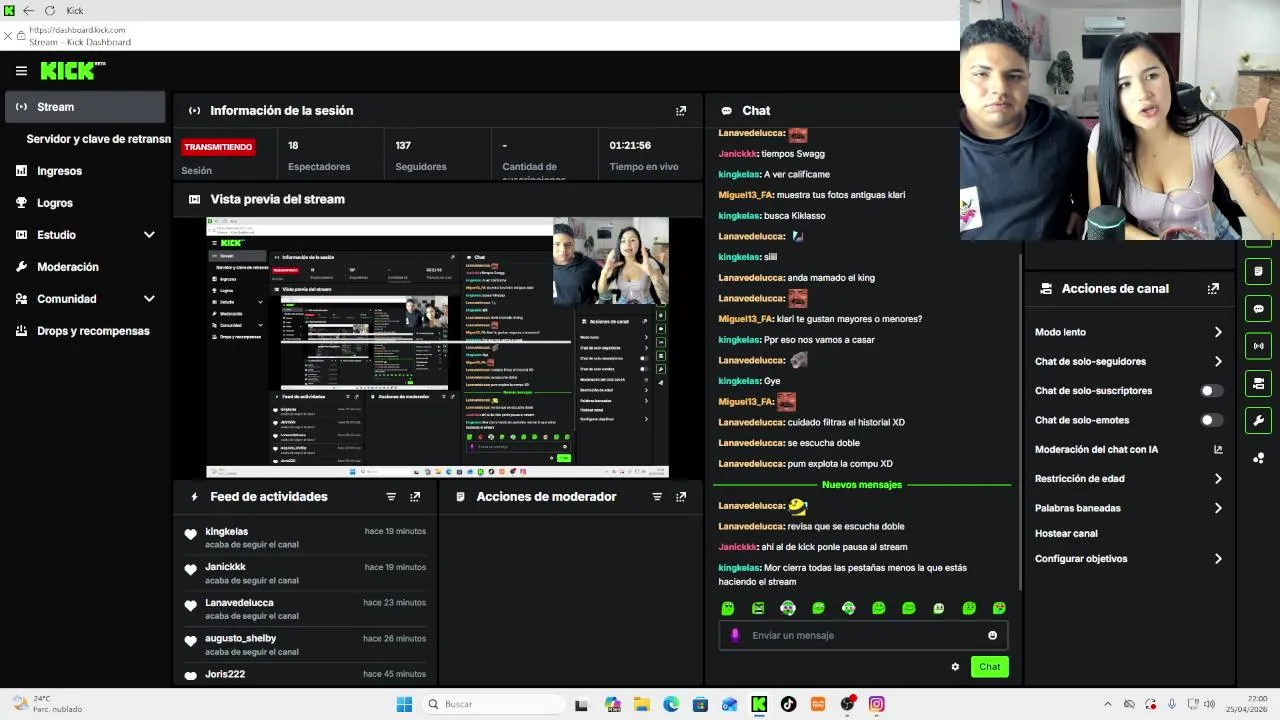Viewport: 1280px width, 720px height.
Task: Open TikTok from the taskbar
Action: coord(788,704)
